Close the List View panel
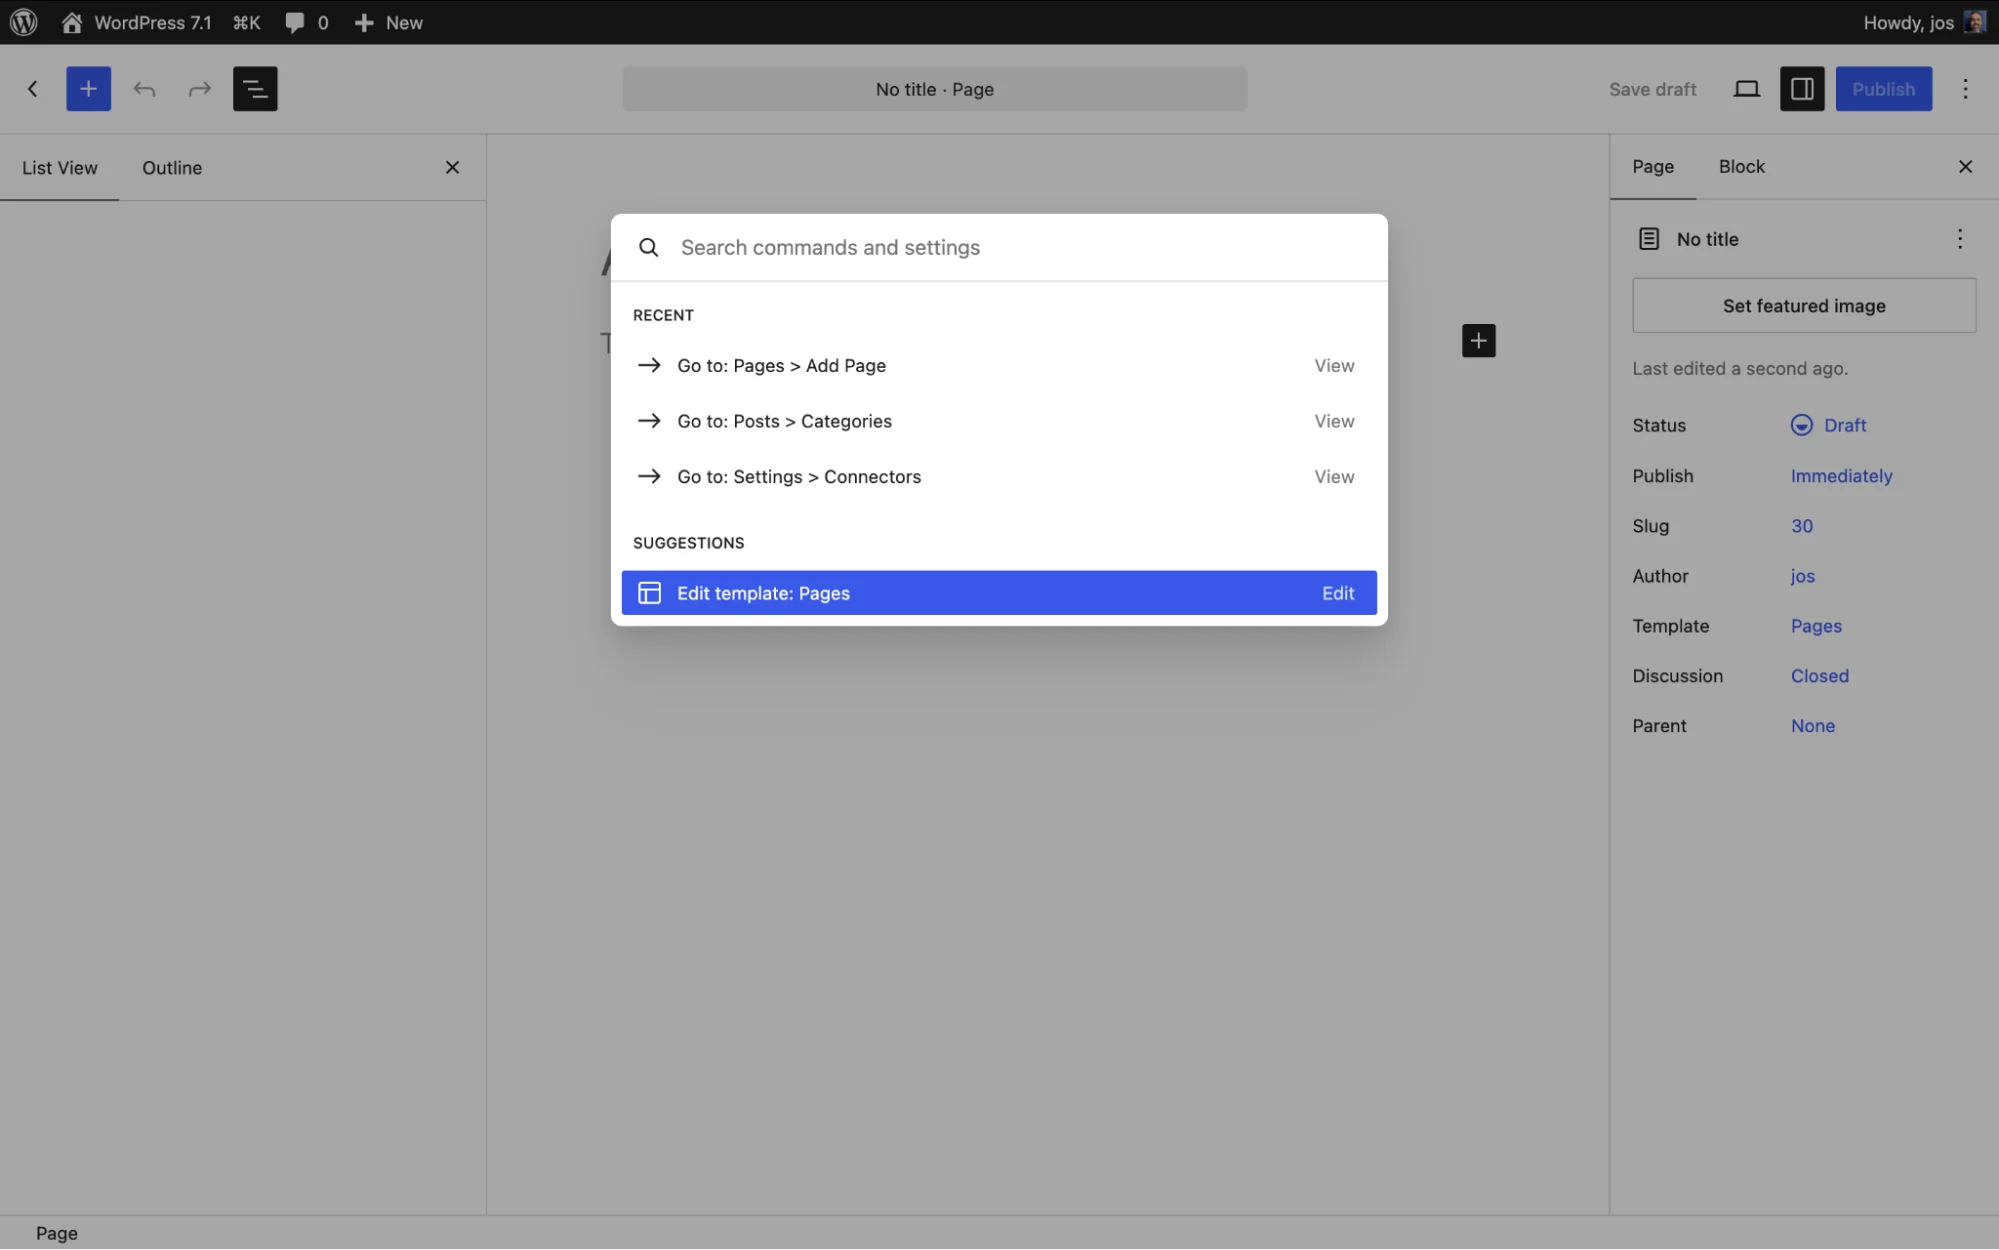Image resolution: width=1999 pixels, height=1250 pixels. (x=452, y=167)
